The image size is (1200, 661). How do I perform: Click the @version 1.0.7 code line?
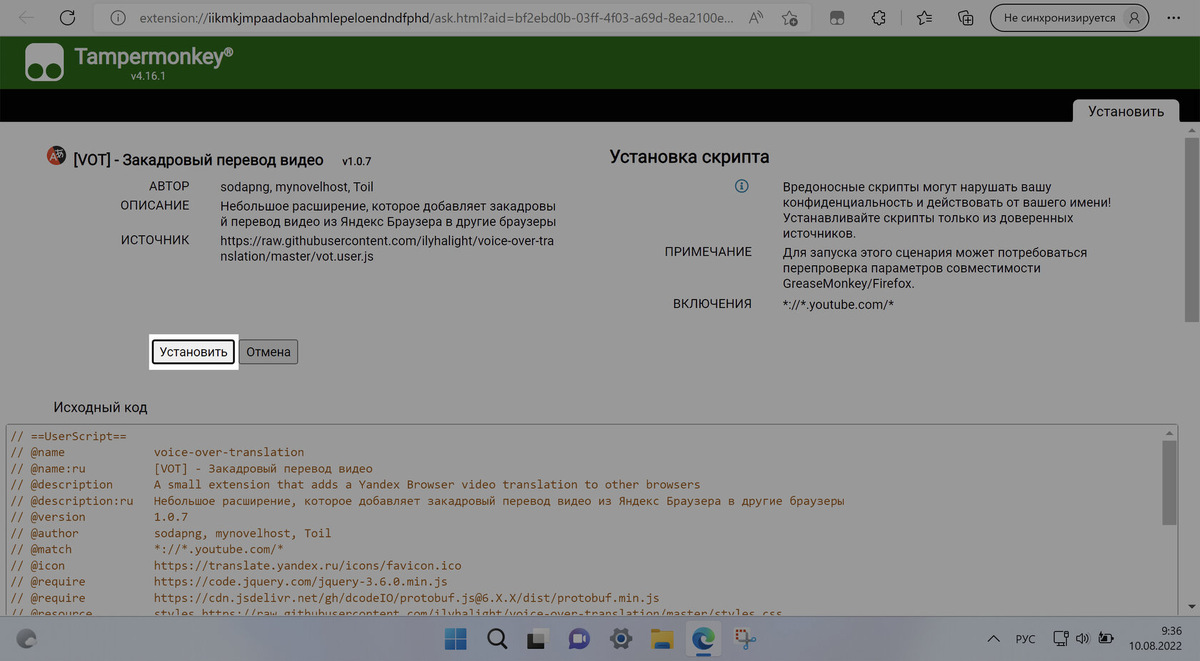tap(99, 517)
